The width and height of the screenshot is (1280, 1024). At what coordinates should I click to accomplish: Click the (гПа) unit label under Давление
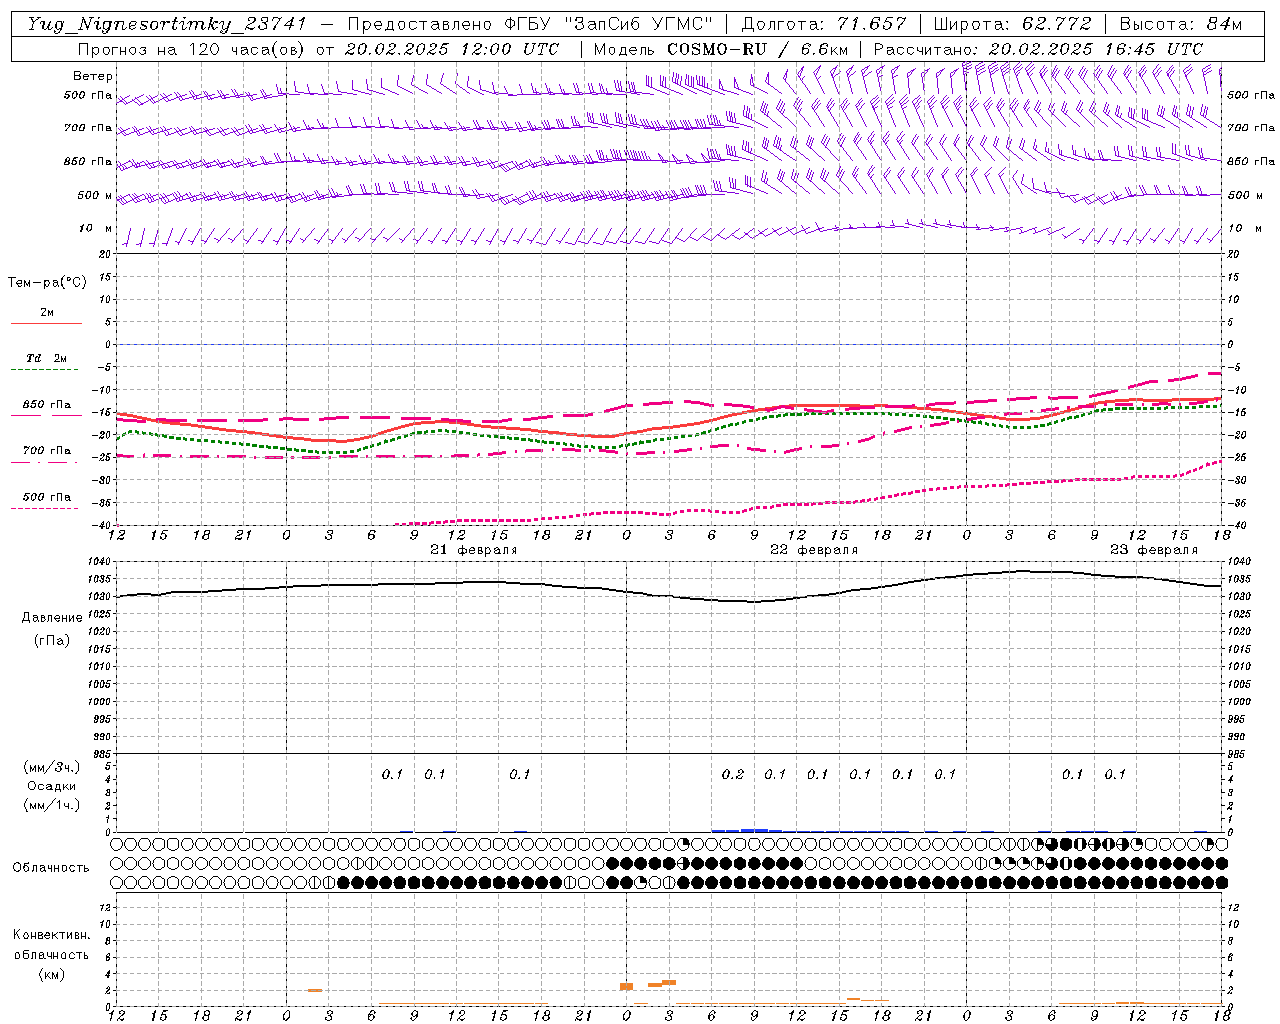coord(52,640)
